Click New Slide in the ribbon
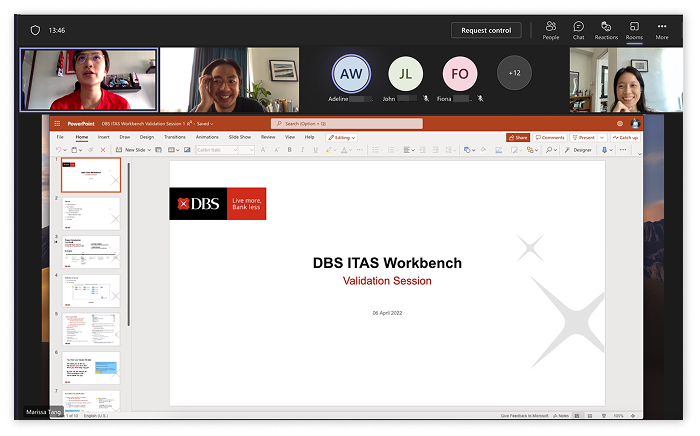The image size is (700, 436). point(130,150)
